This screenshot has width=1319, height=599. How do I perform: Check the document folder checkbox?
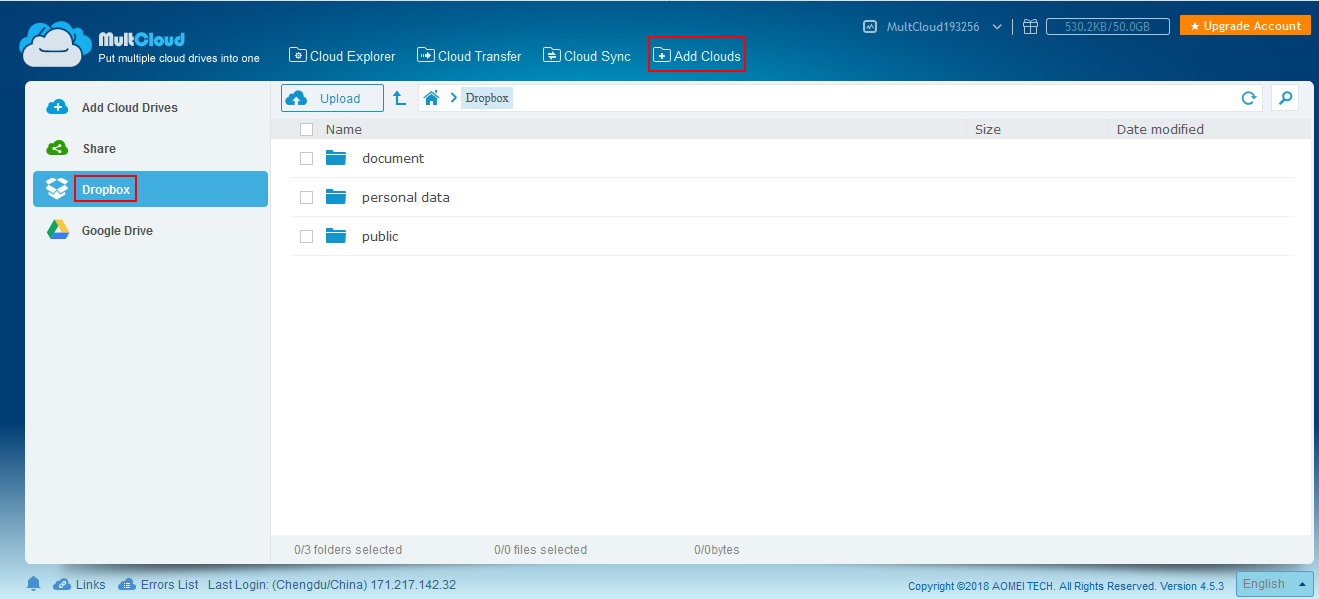(x=306, y=158)
